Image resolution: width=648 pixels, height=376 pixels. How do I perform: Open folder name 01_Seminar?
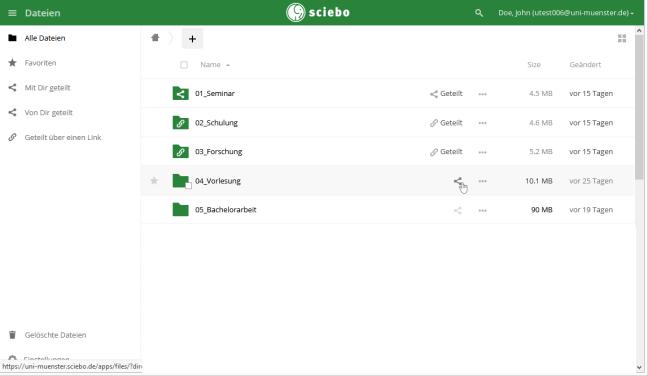tap(215, 93)
